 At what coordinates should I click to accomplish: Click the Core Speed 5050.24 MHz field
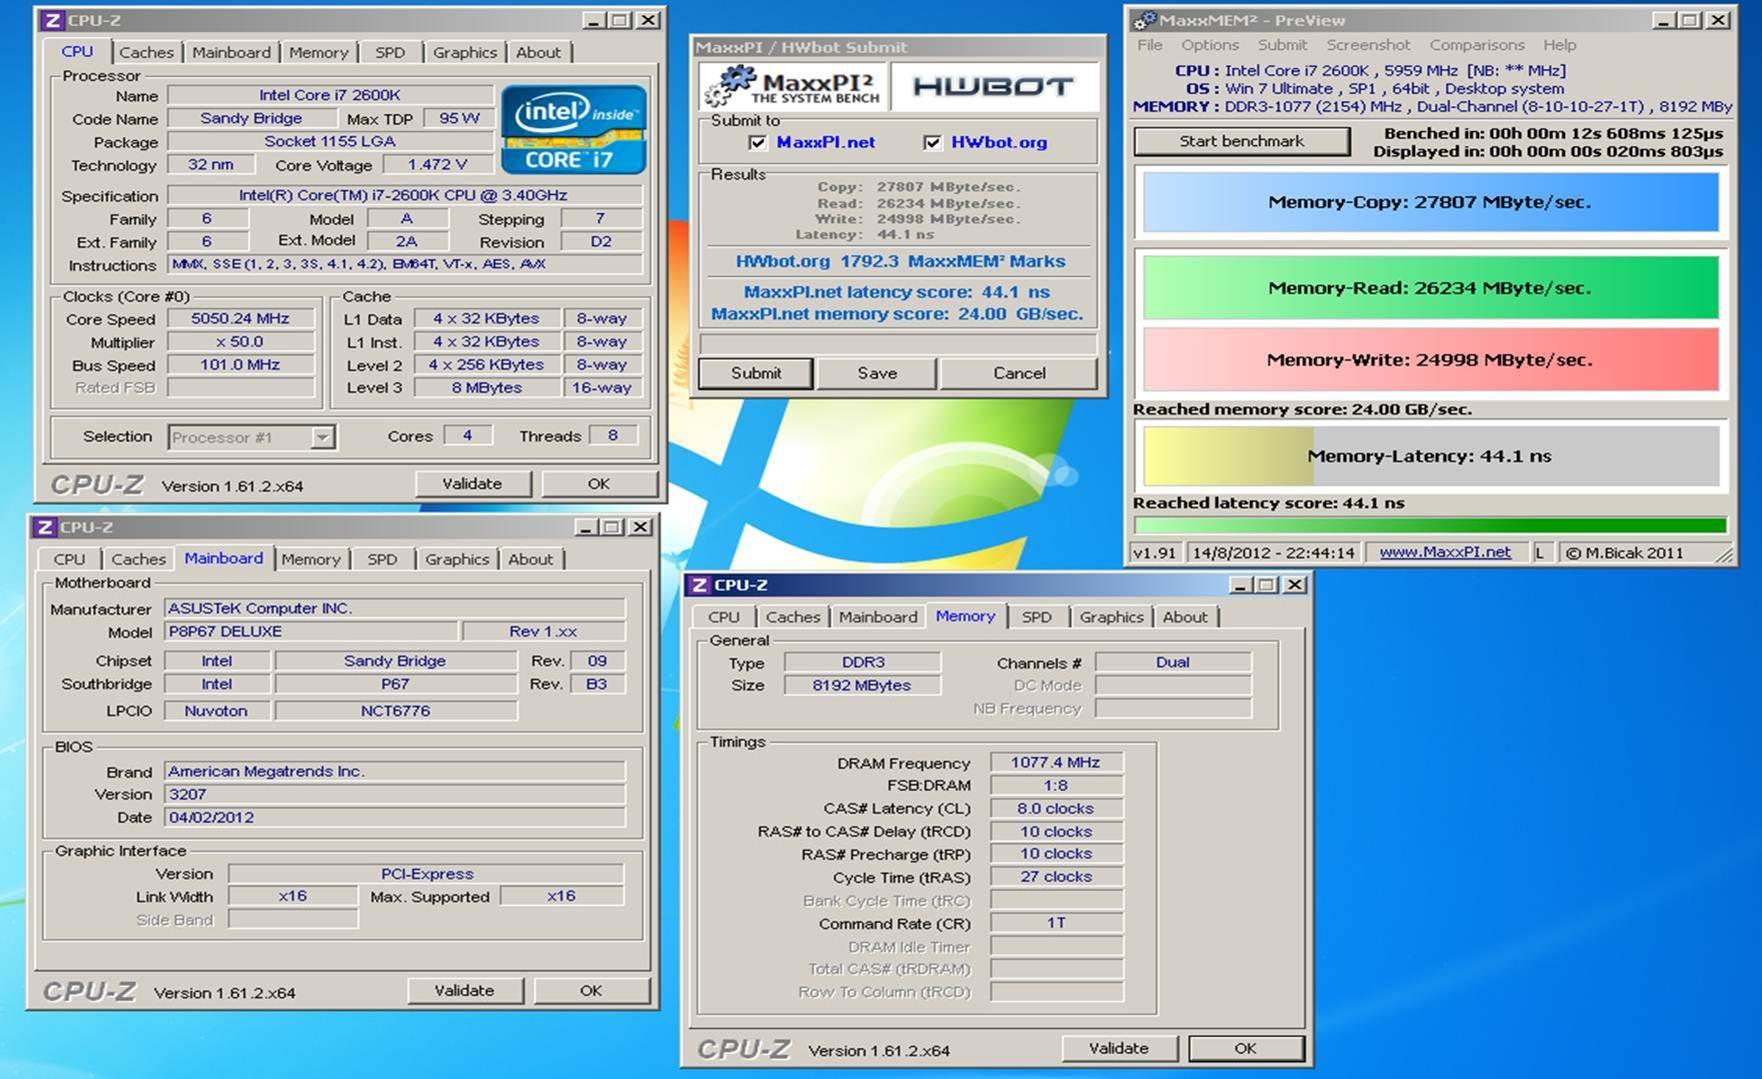pyautogui.click(x=240, y=319)
